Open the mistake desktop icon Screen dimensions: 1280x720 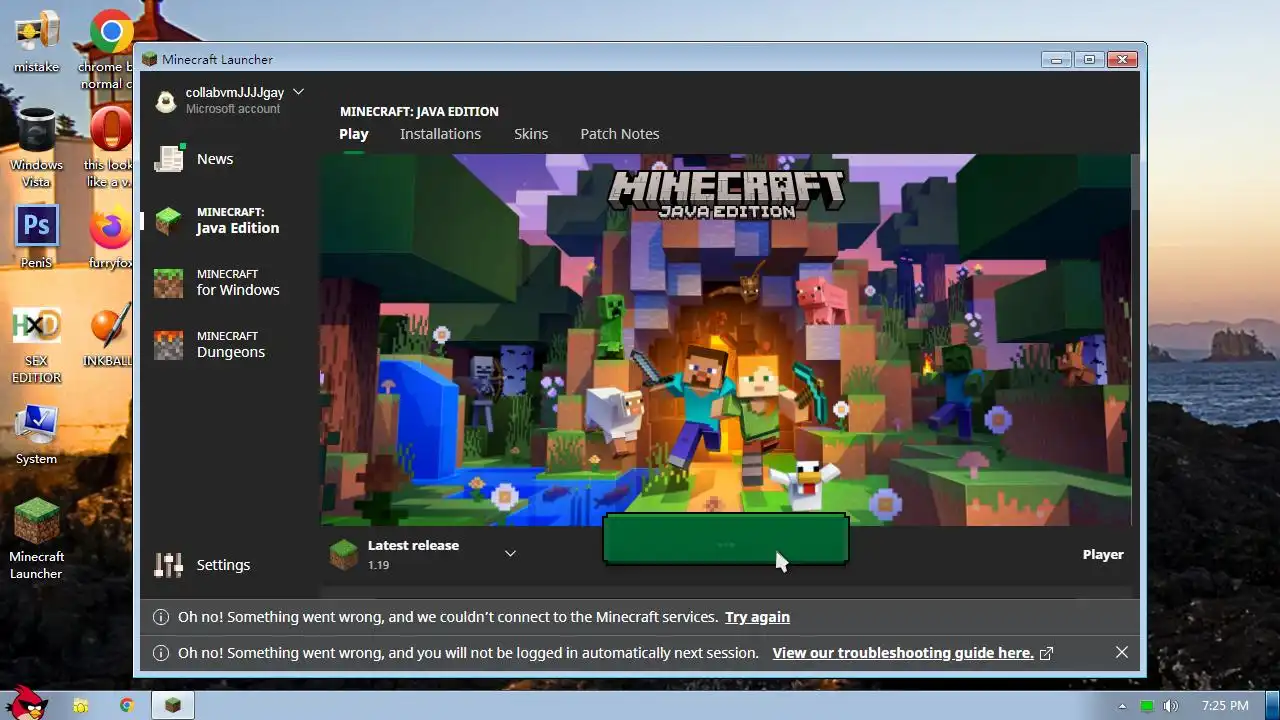click(36, 42)
